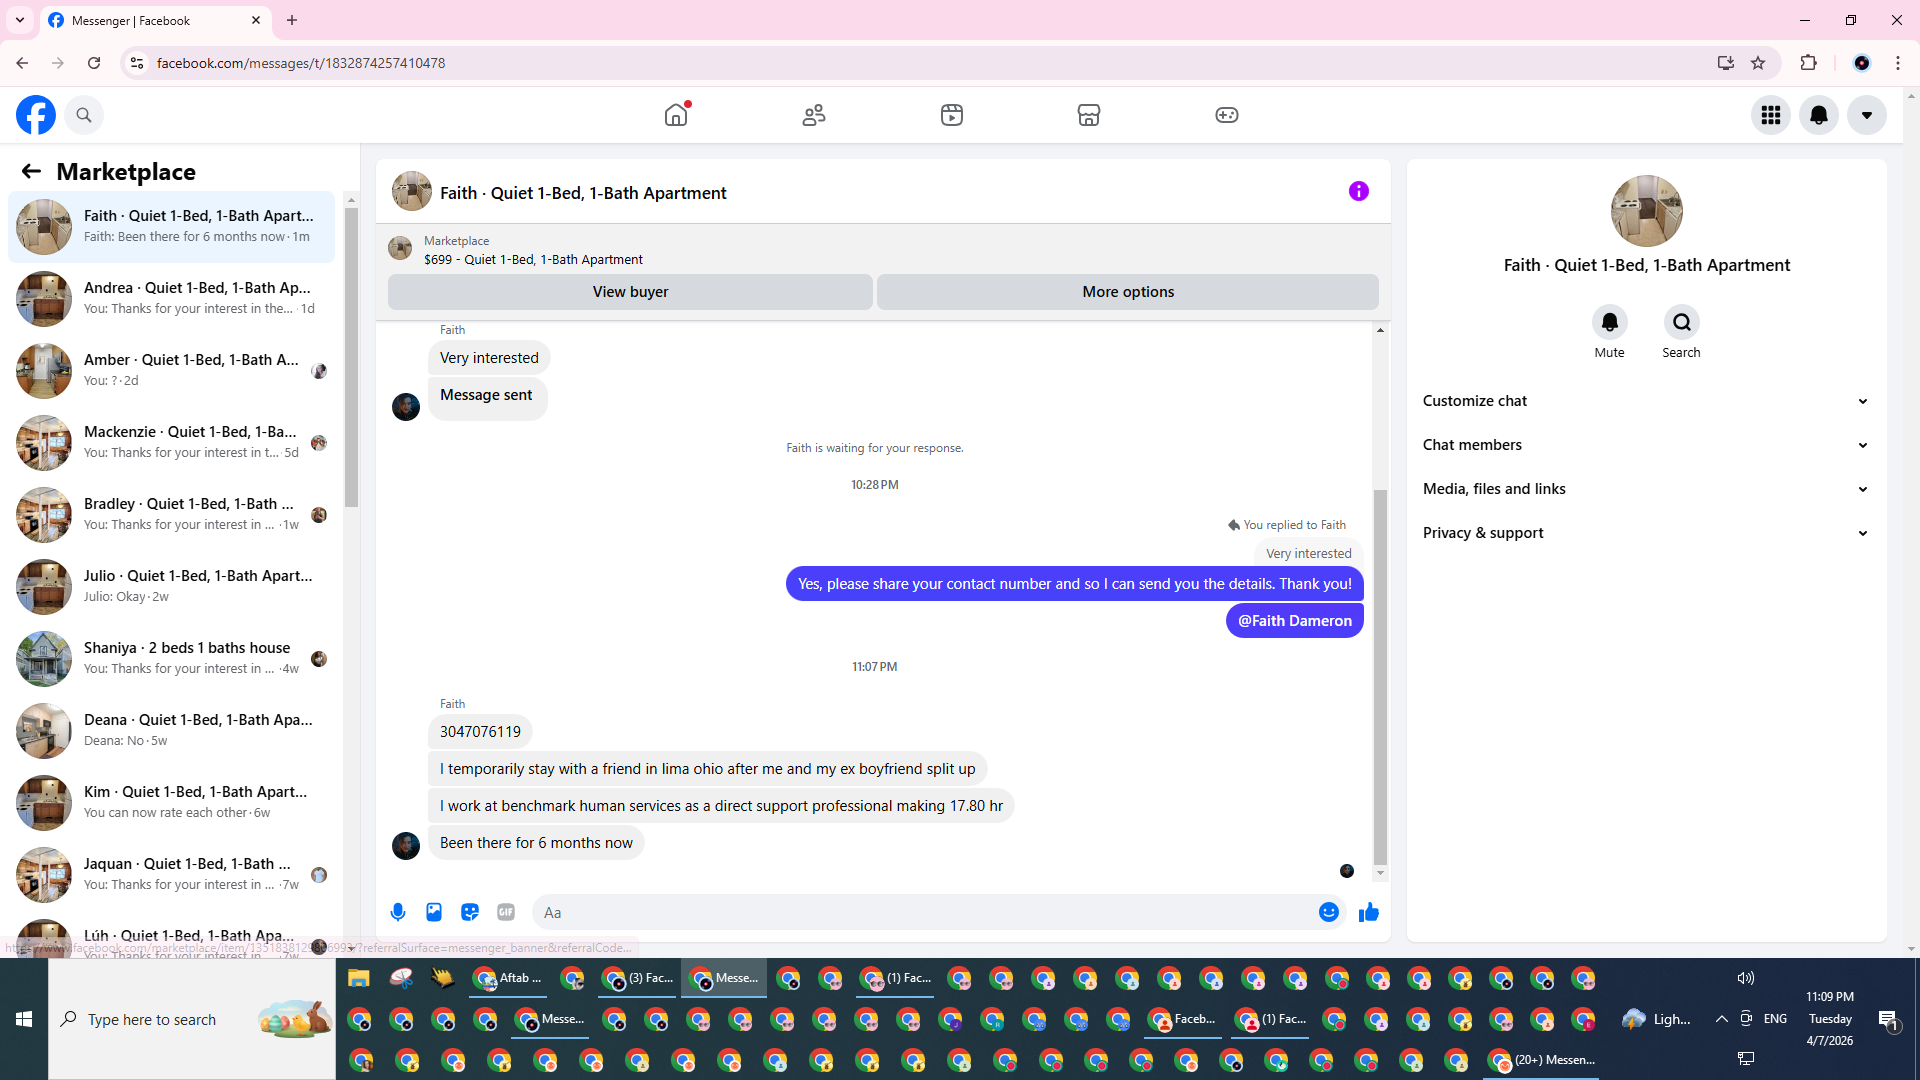Open File Explorer from taskbar
The width and height of the screenshot is (1920, 1080).
point(359,978)
